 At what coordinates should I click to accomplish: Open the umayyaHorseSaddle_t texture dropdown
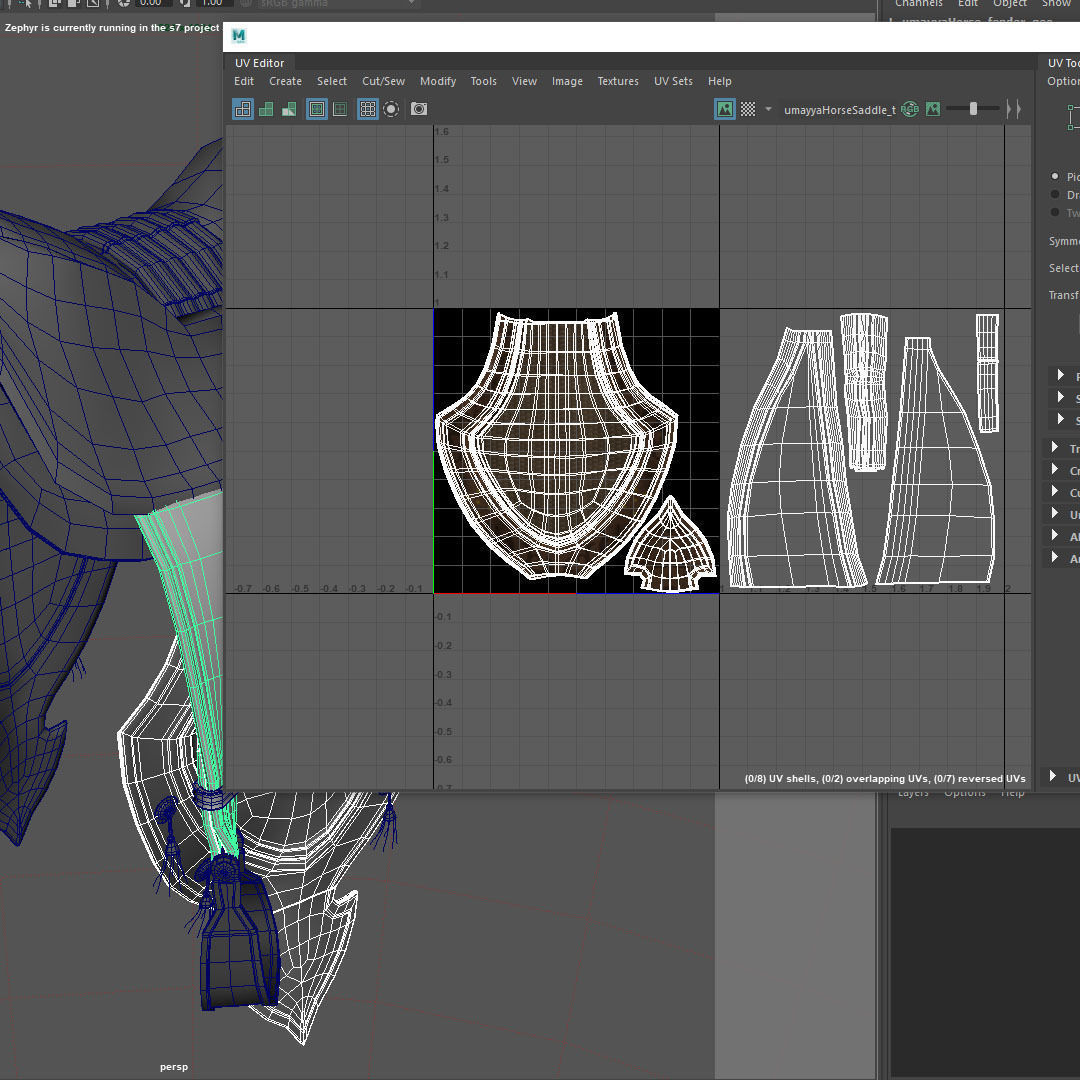[x=840, y=110]
